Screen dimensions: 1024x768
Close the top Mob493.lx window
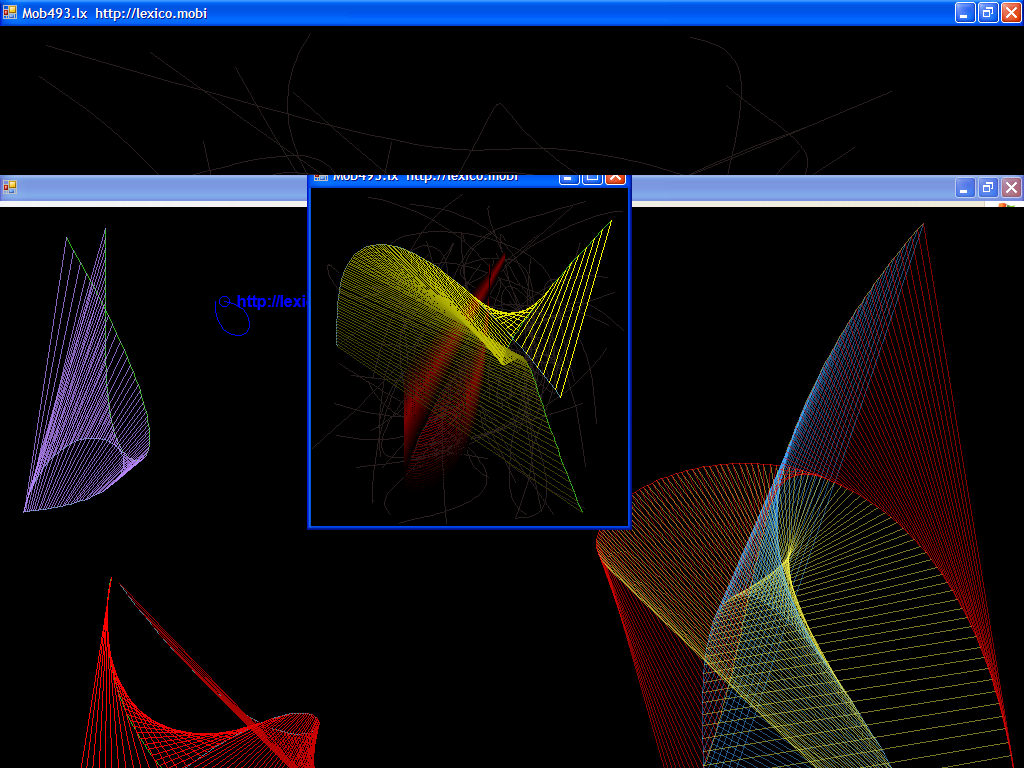coord(1011,13)
